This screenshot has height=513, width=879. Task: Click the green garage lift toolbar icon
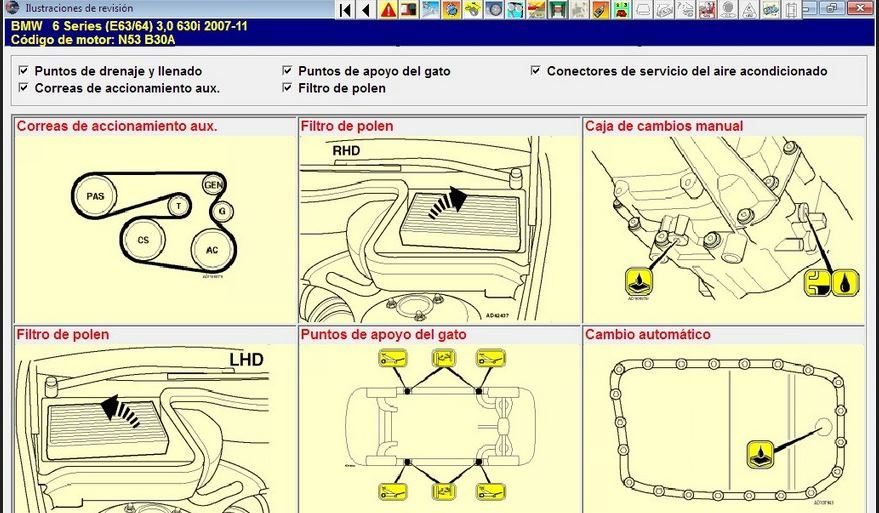[x=558, y=10]
